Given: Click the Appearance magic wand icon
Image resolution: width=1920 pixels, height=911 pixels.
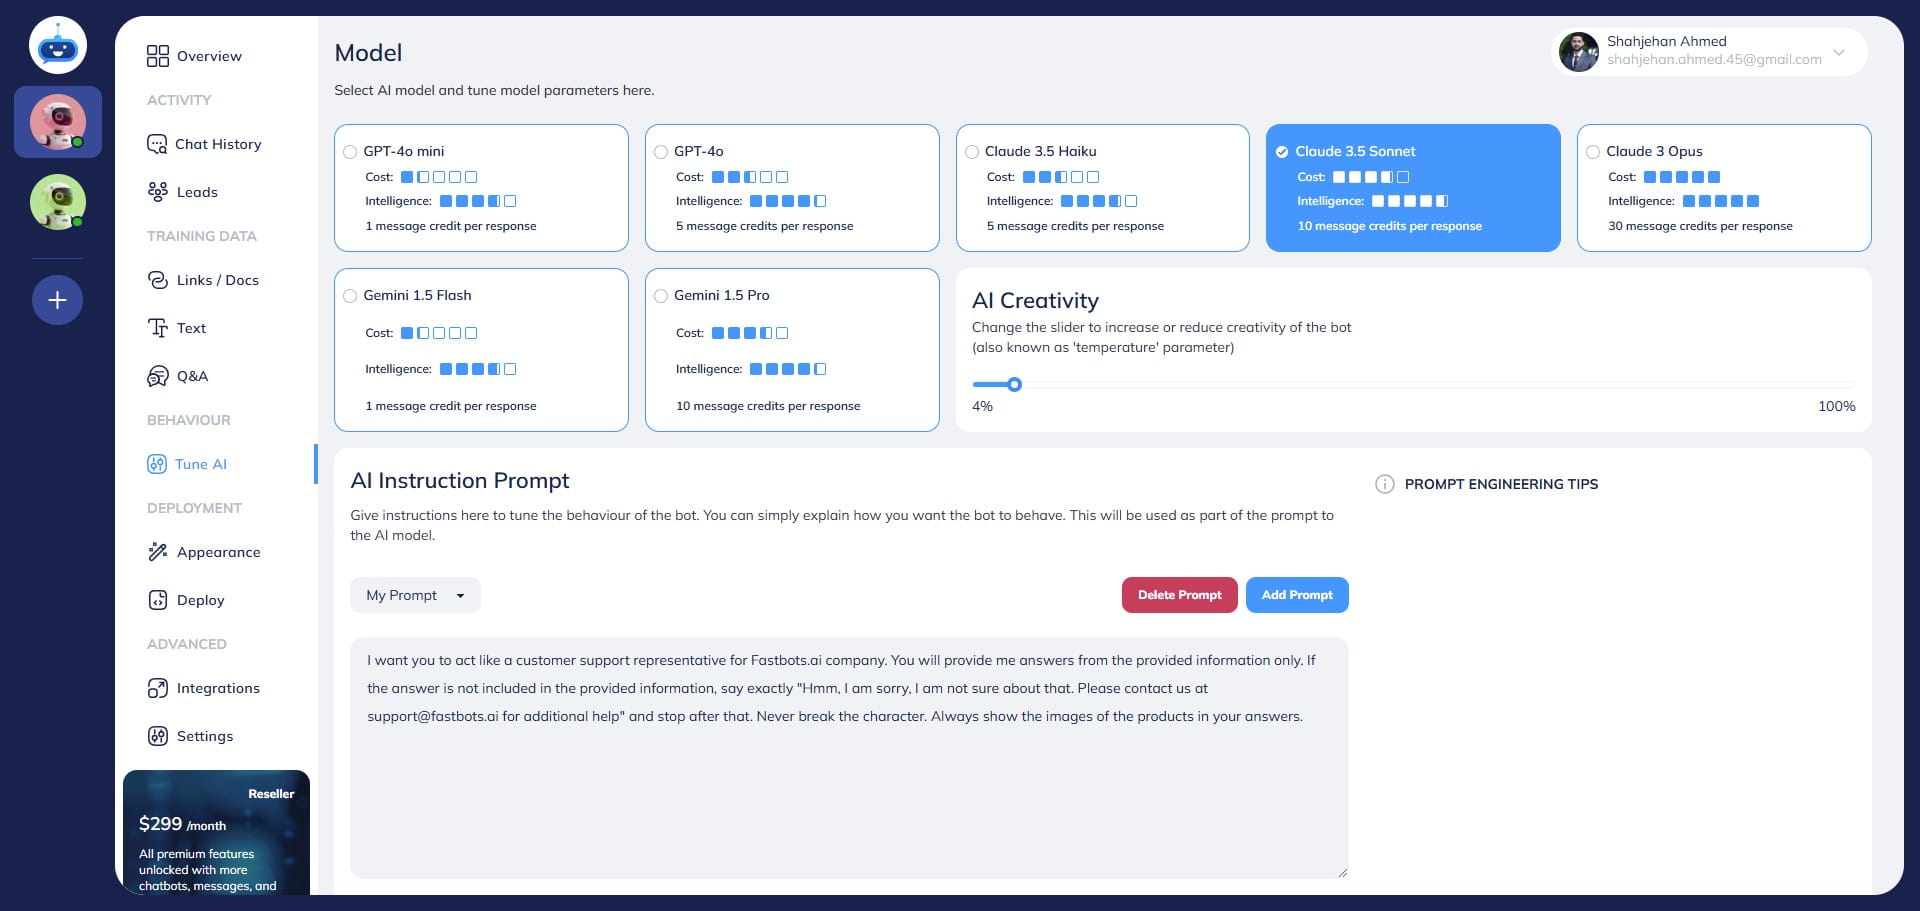Looking at the screenshot, I should point(158,552).
